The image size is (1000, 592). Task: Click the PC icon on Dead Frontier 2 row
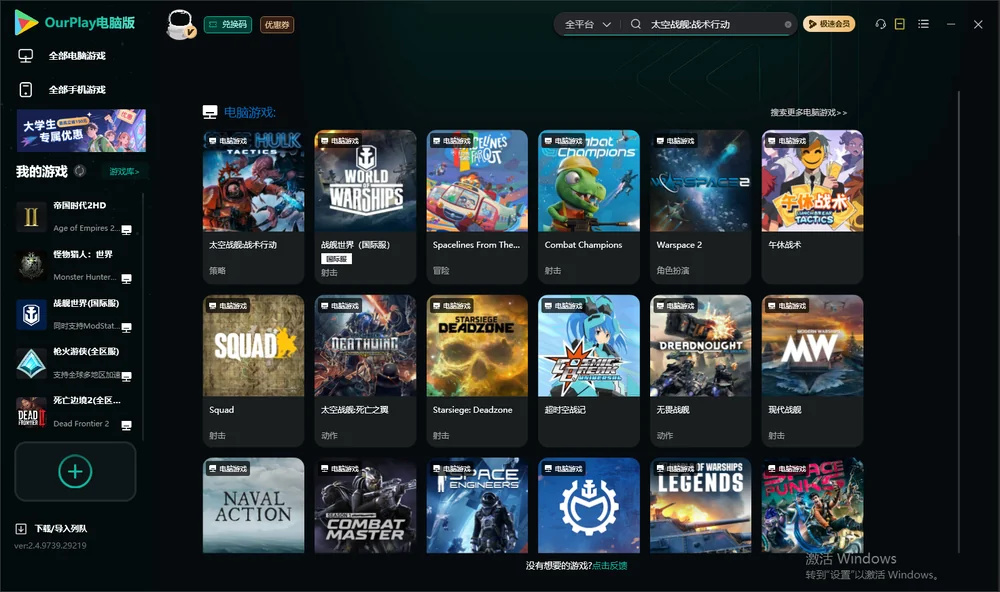click(x=126, y=425)
